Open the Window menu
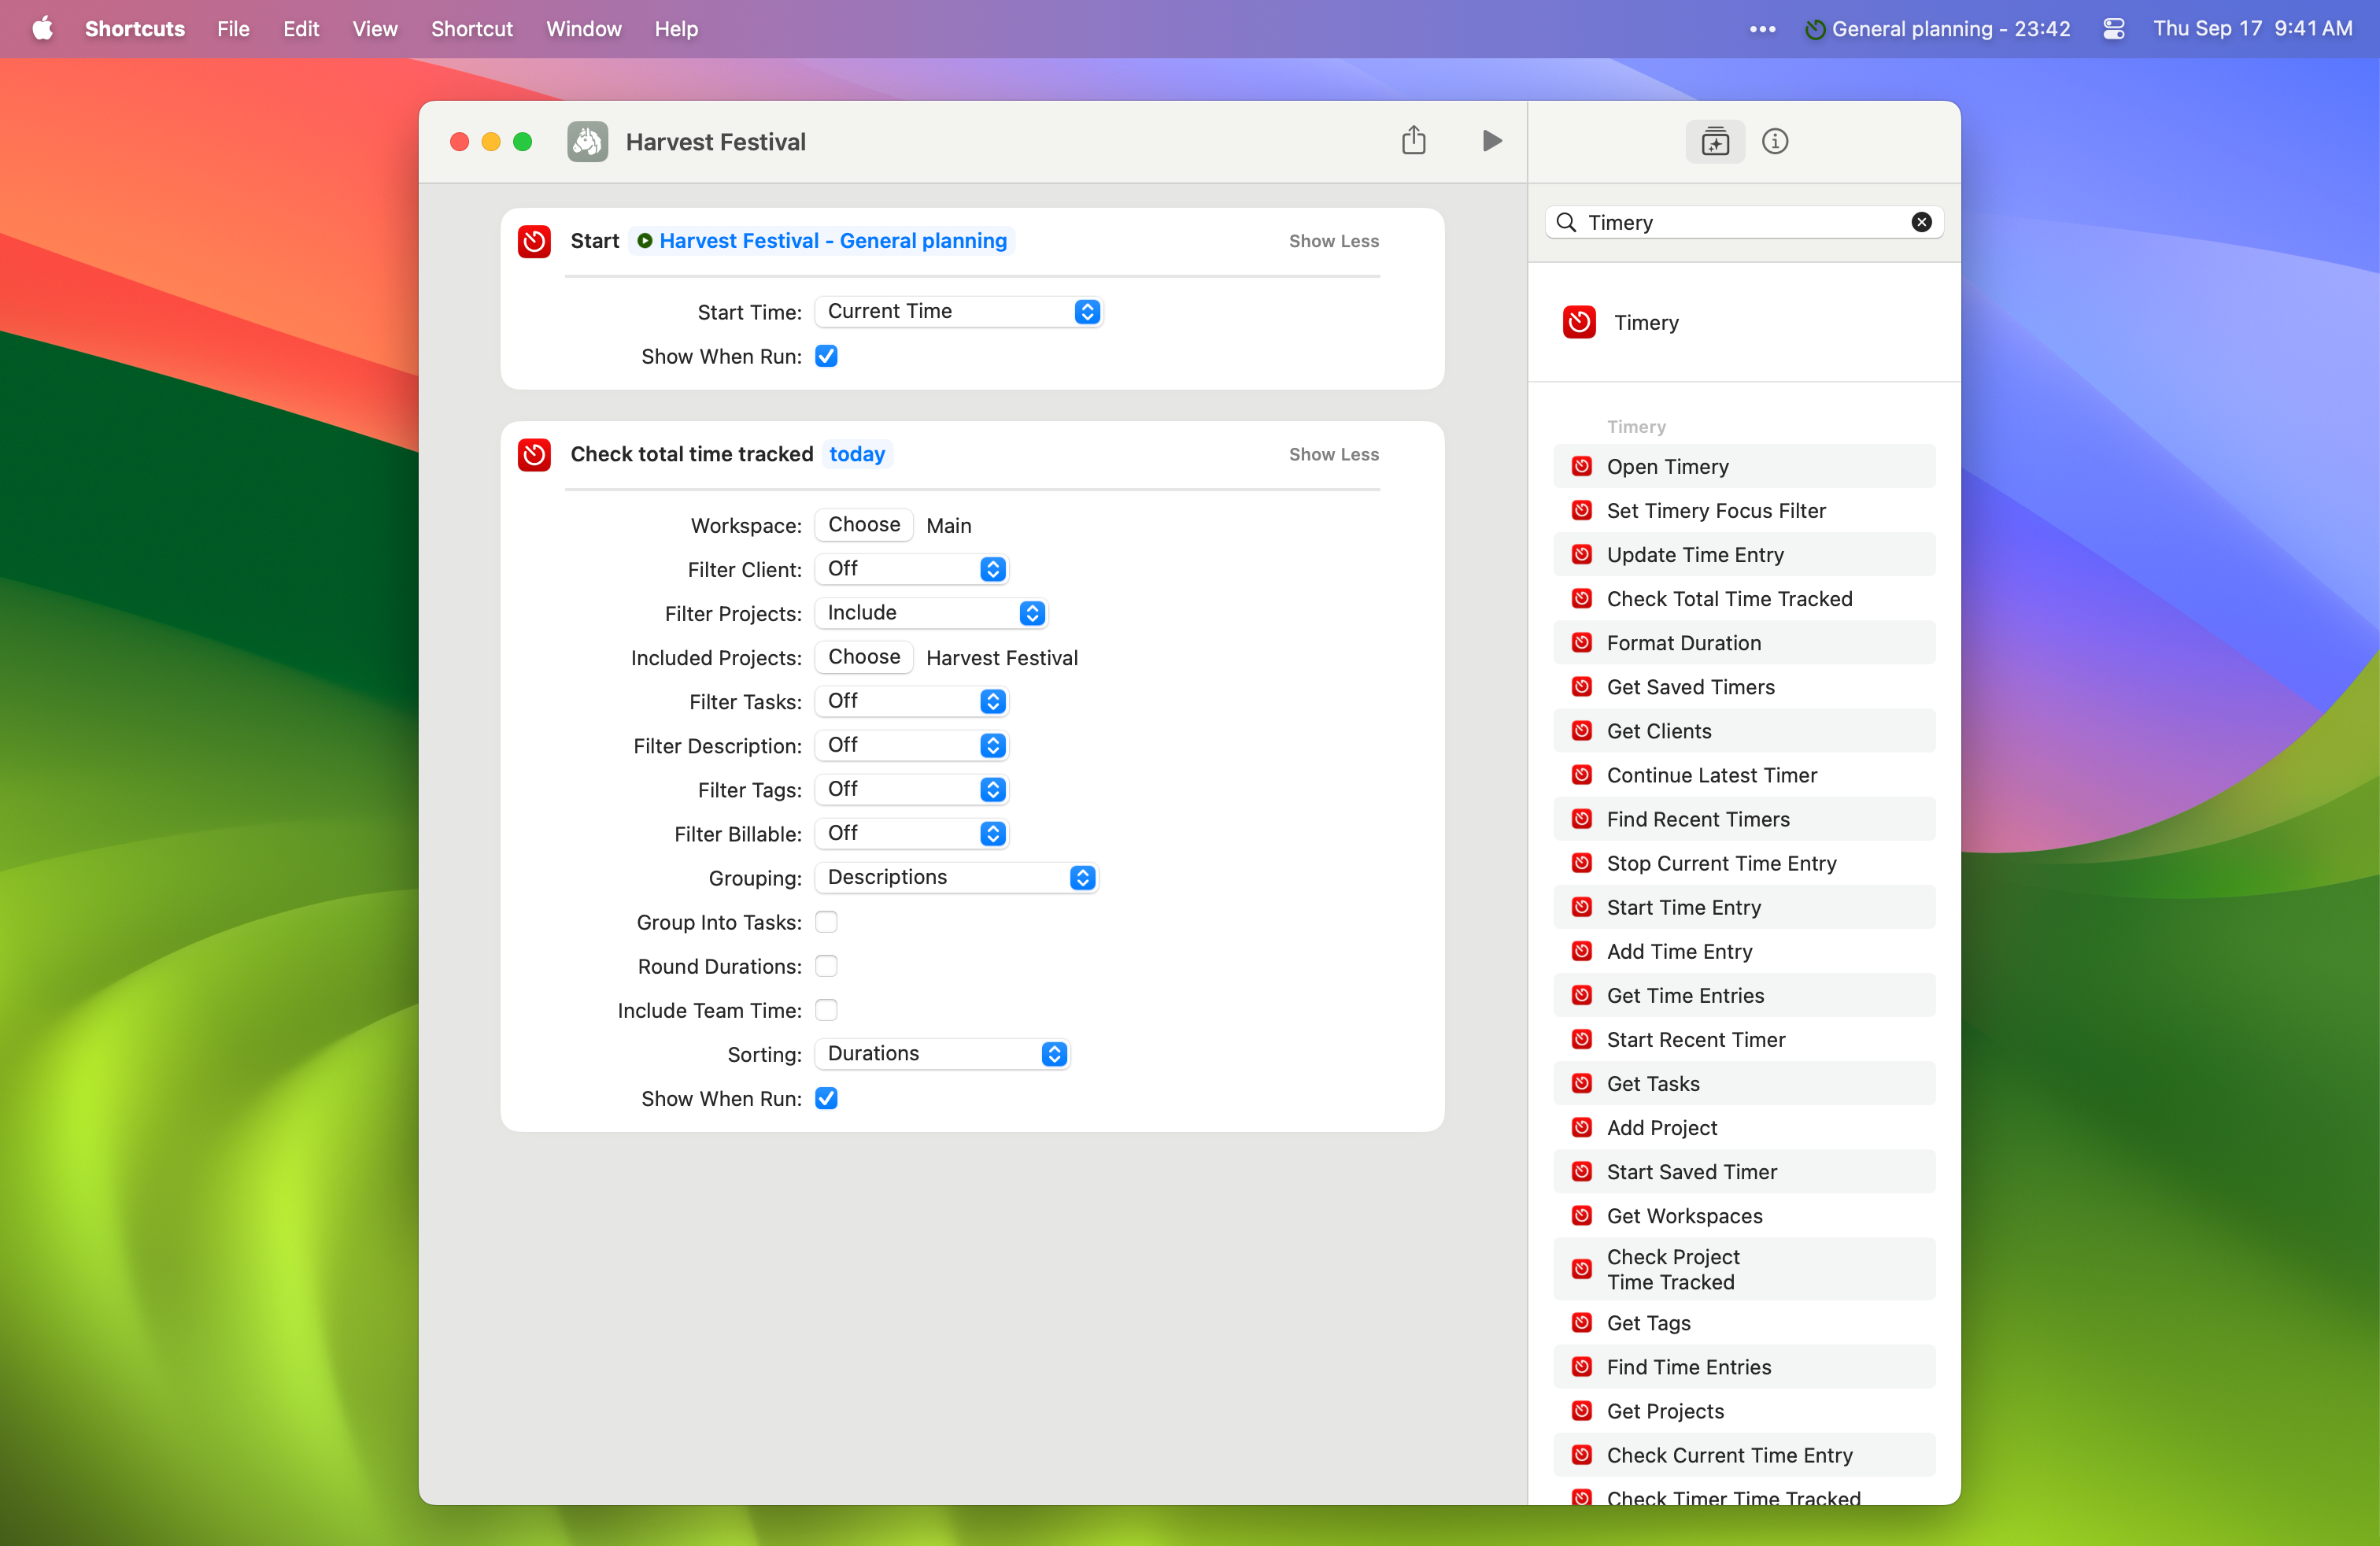This screenshot has height=1546, width=2380. [583, 28]
